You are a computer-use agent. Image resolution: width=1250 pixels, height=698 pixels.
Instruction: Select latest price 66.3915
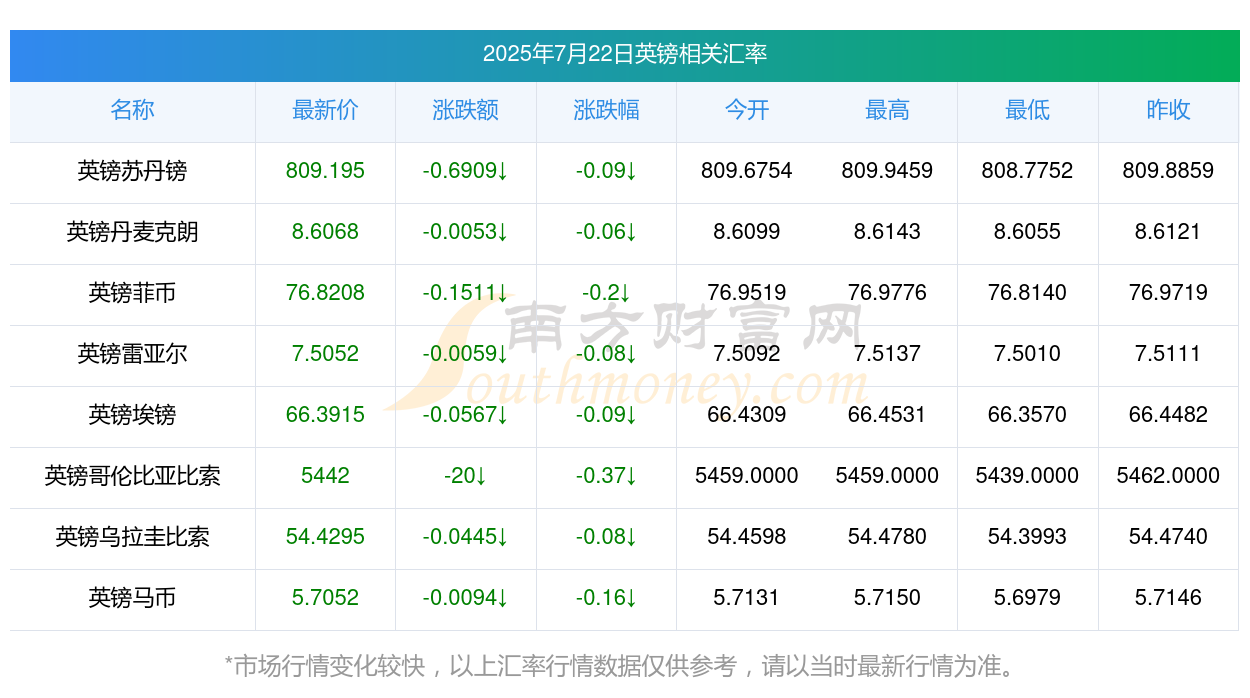pyautogui.click(x=325, y=415)
